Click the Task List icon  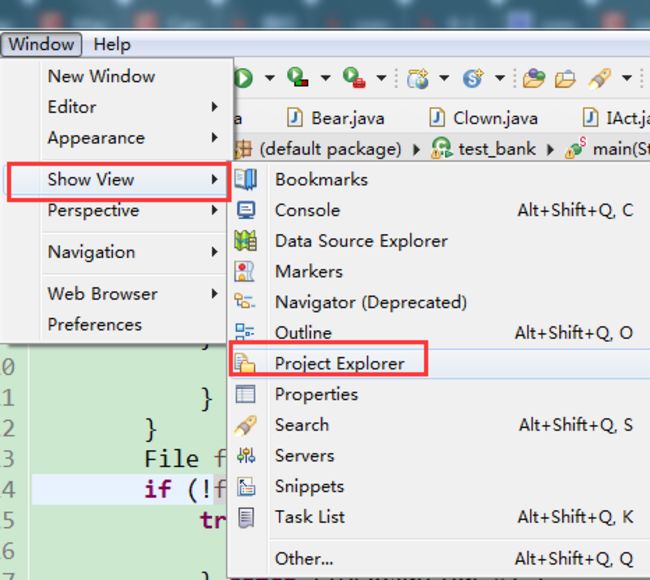(x=246, y=518)
